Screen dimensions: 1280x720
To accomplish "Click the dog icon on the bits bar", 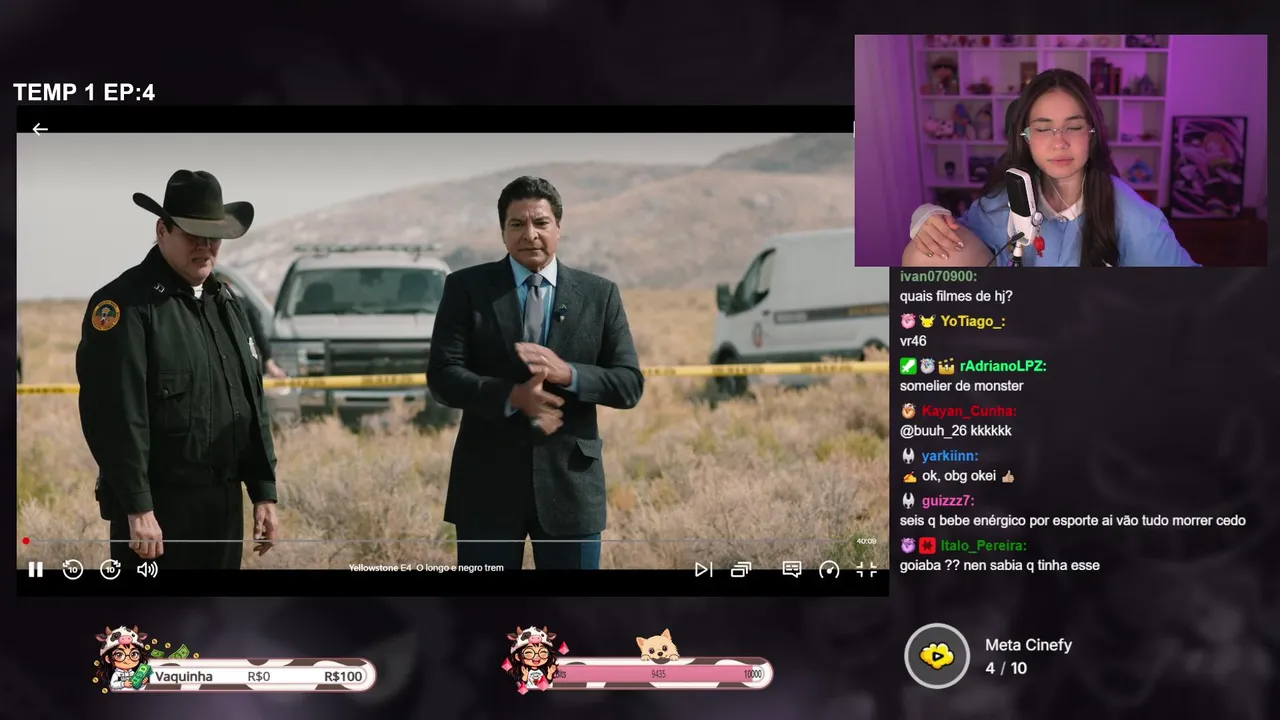I will click(659, 647).
